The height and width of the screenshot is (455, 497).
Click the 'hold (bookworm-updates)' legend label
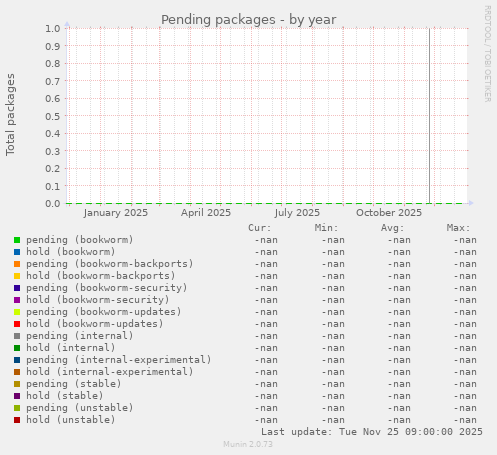(x=95, y=324)
